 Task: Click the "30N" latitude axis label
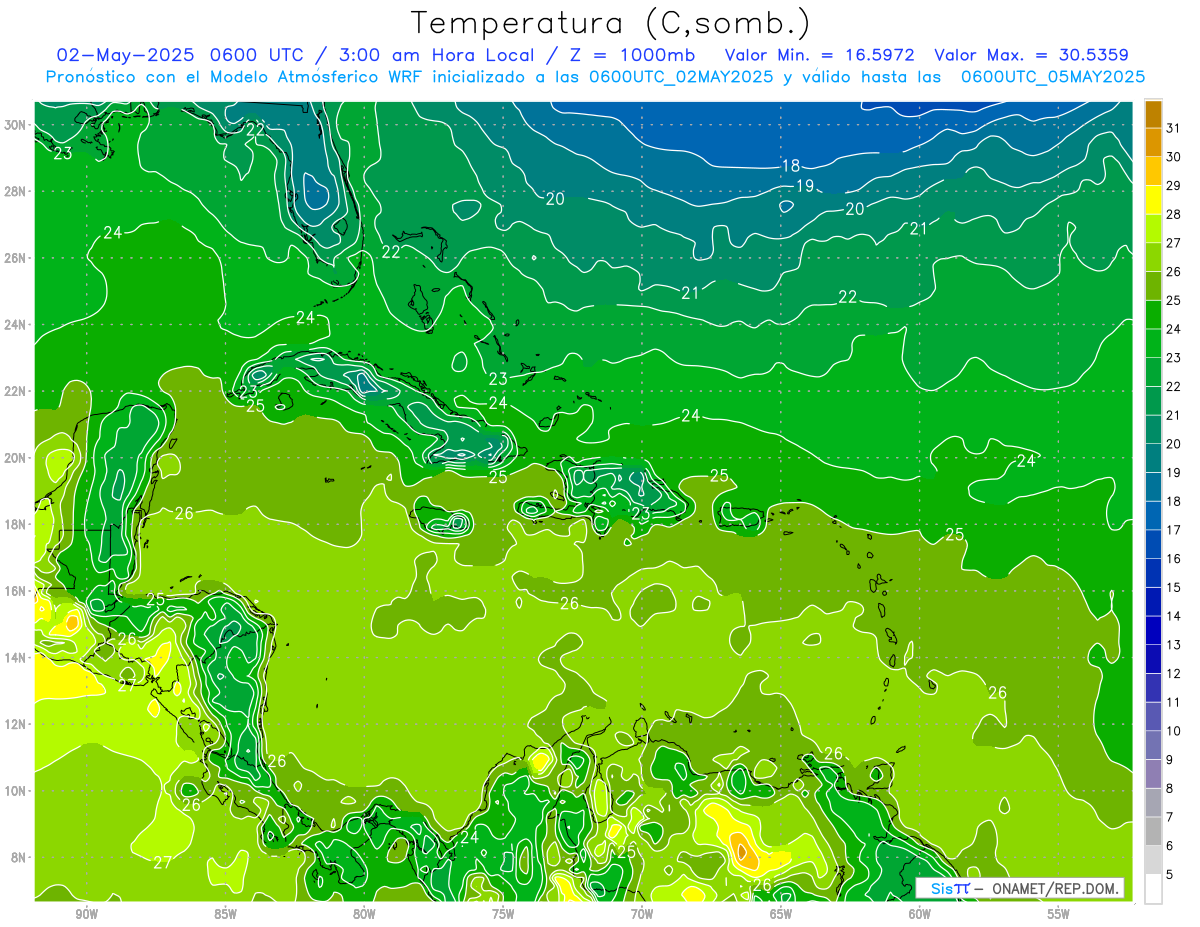click(x=16, y=125)
